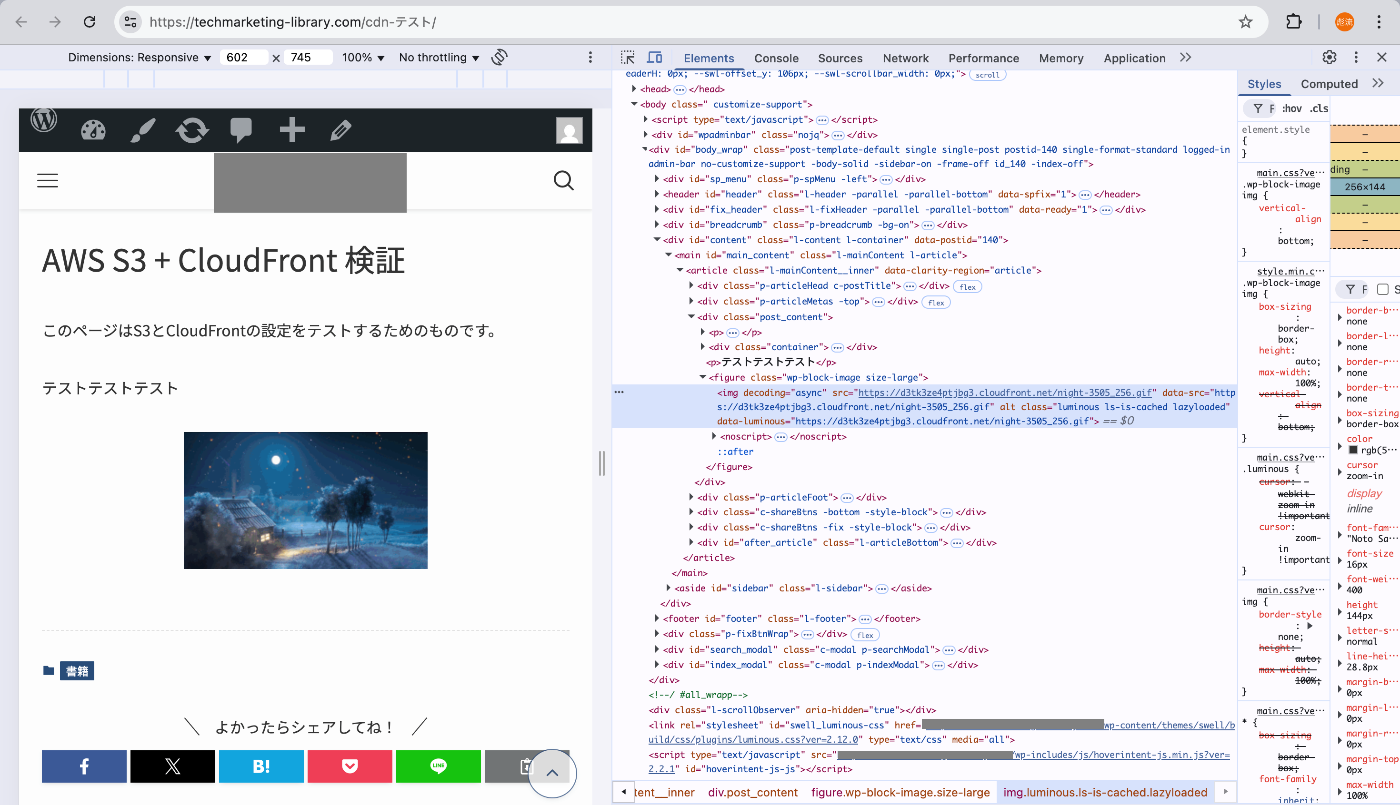The width and height of the screenshot is (1400, 805).
Task: Click the viewport width field showing 602
Action: click(244, 58)
